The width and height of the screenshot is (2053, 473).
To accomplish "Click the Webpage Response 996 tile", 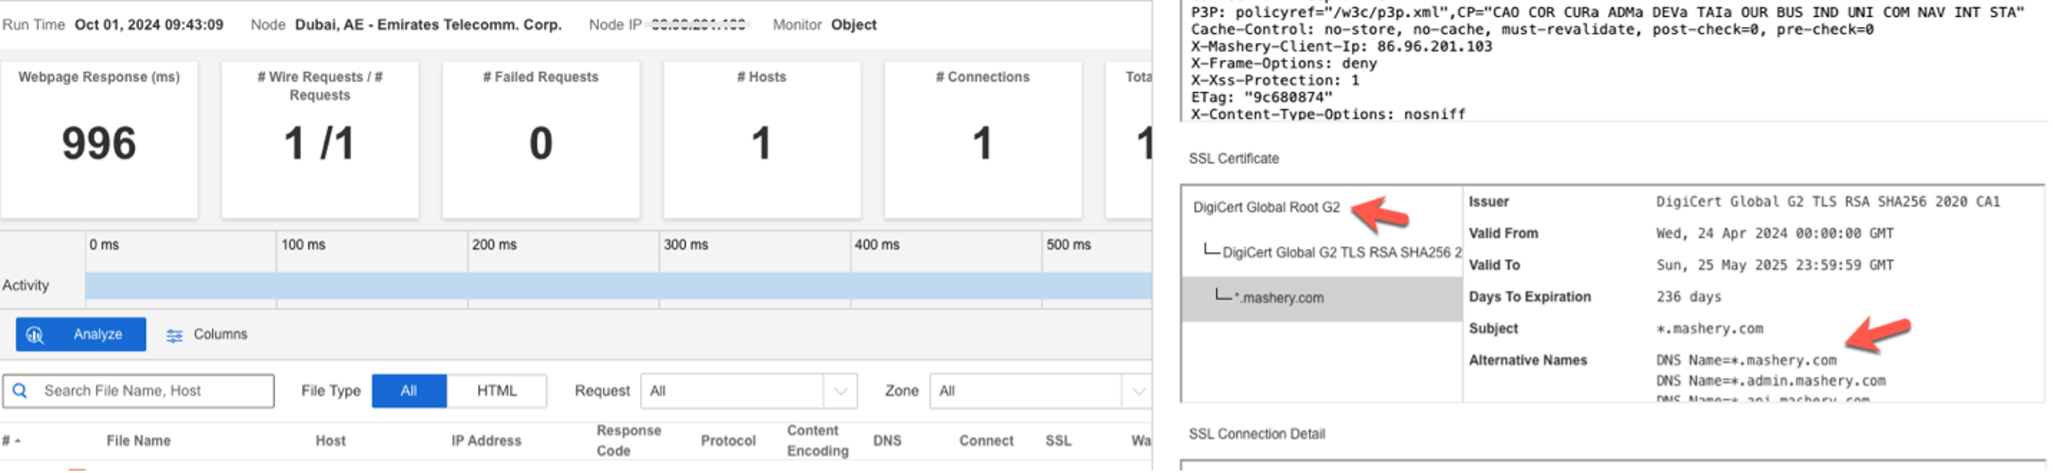I will point(99,140).
